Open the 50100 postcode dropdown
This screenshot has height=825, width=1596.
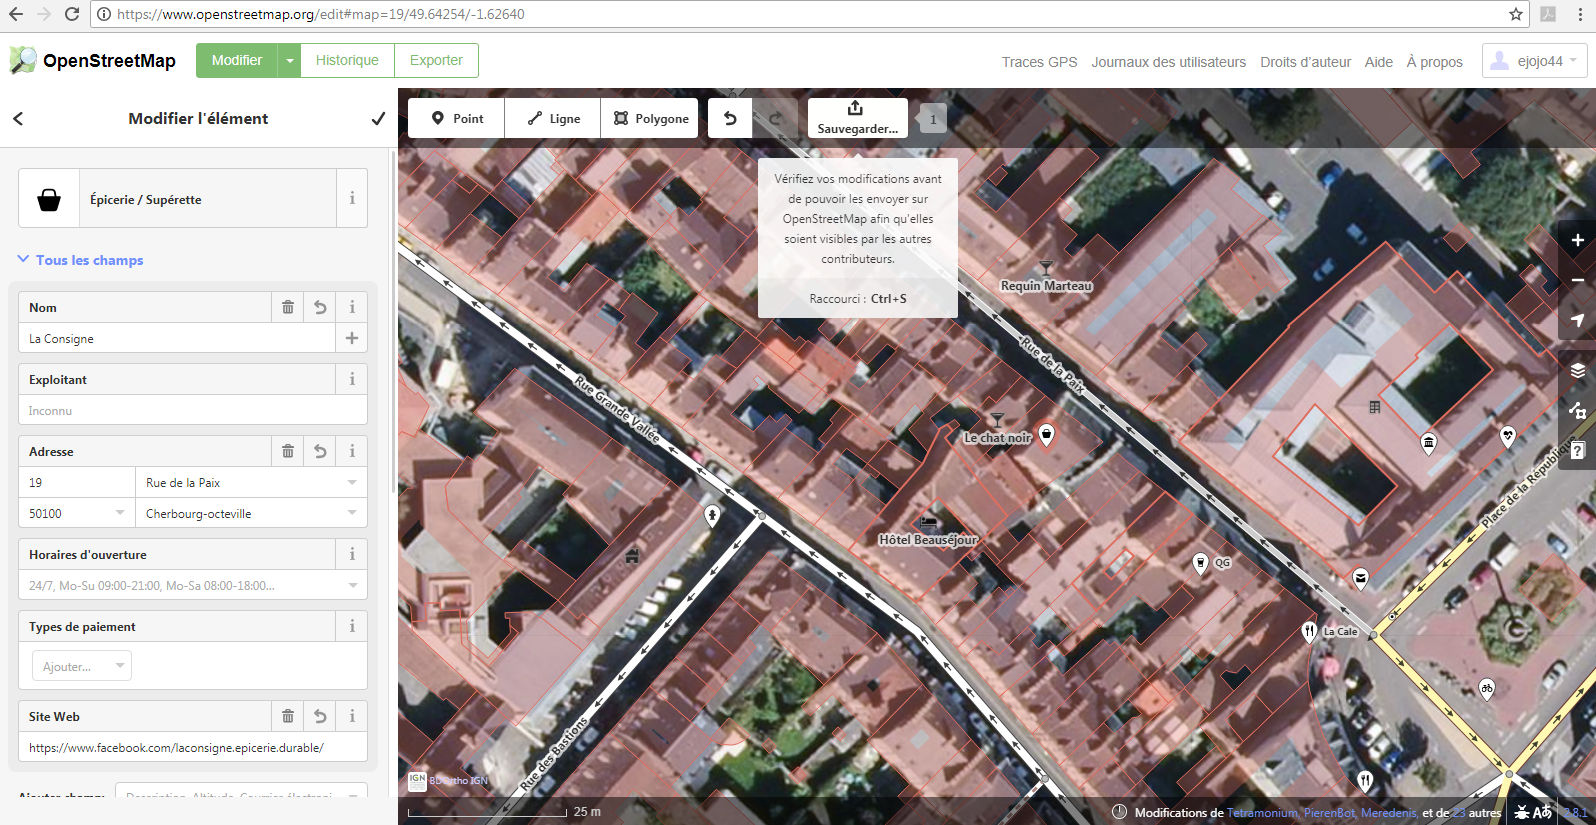tap(120, 513)
